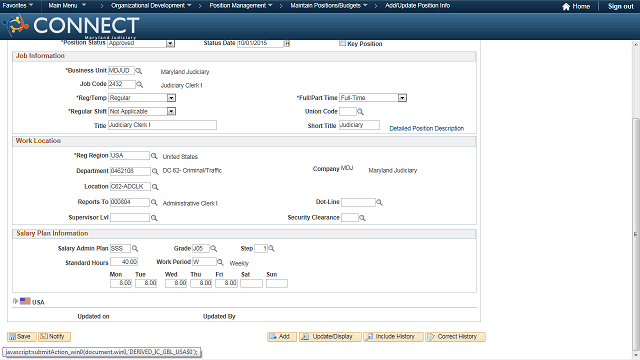Open the Location lookup magnifier
The height and width of the screenshot is (360, 640).
point(155,187)
